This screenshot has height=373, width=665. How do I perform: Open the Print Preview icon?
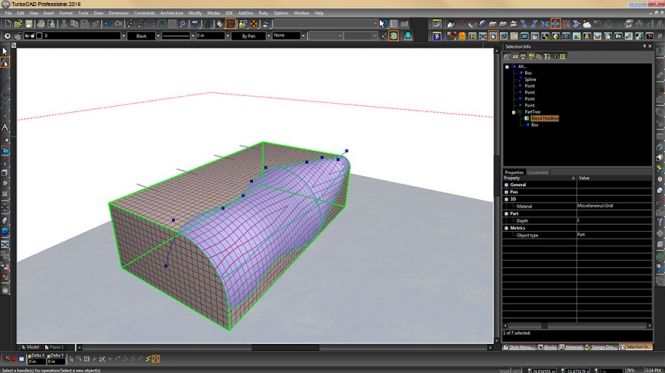pyautogui.click(x=51, y=24)
